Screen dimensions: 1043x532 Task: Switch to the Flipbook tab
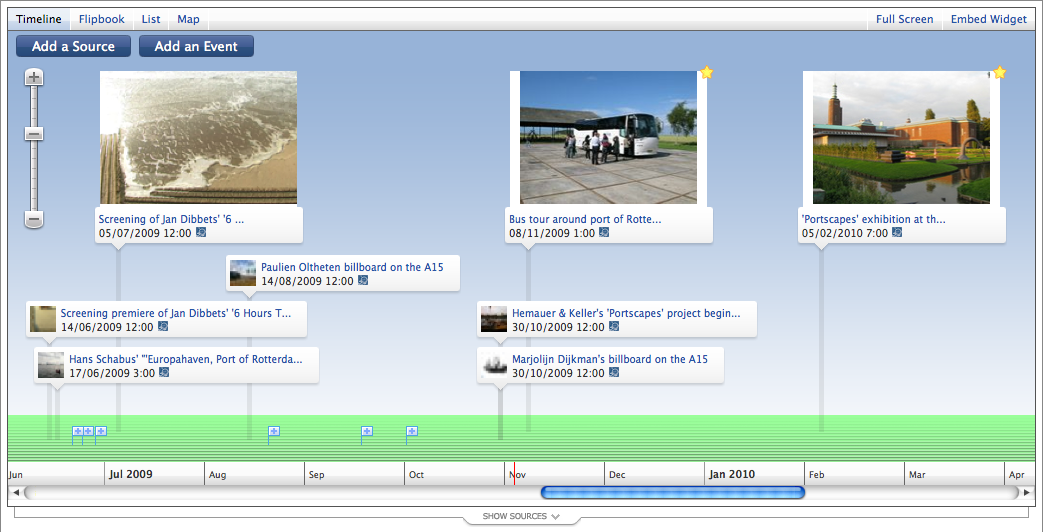(102, 19)
